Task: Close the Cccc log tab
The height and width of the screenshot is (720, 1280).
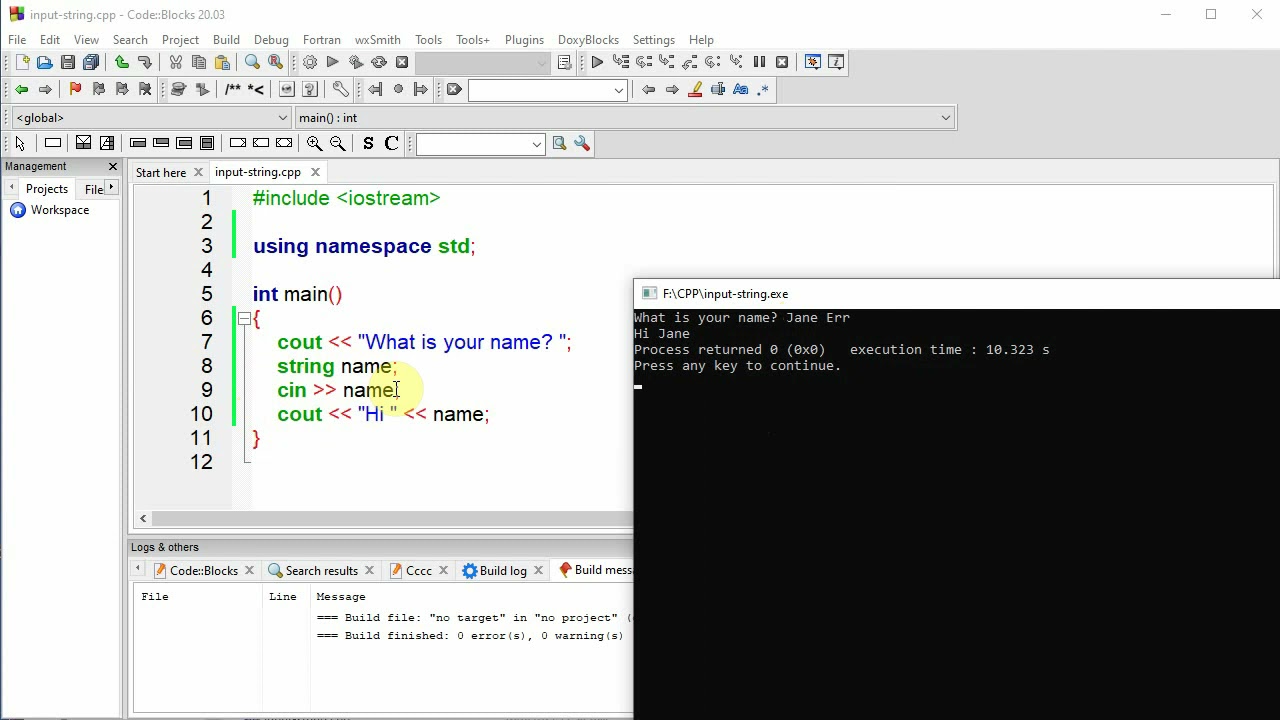Action: click(443, 571)
